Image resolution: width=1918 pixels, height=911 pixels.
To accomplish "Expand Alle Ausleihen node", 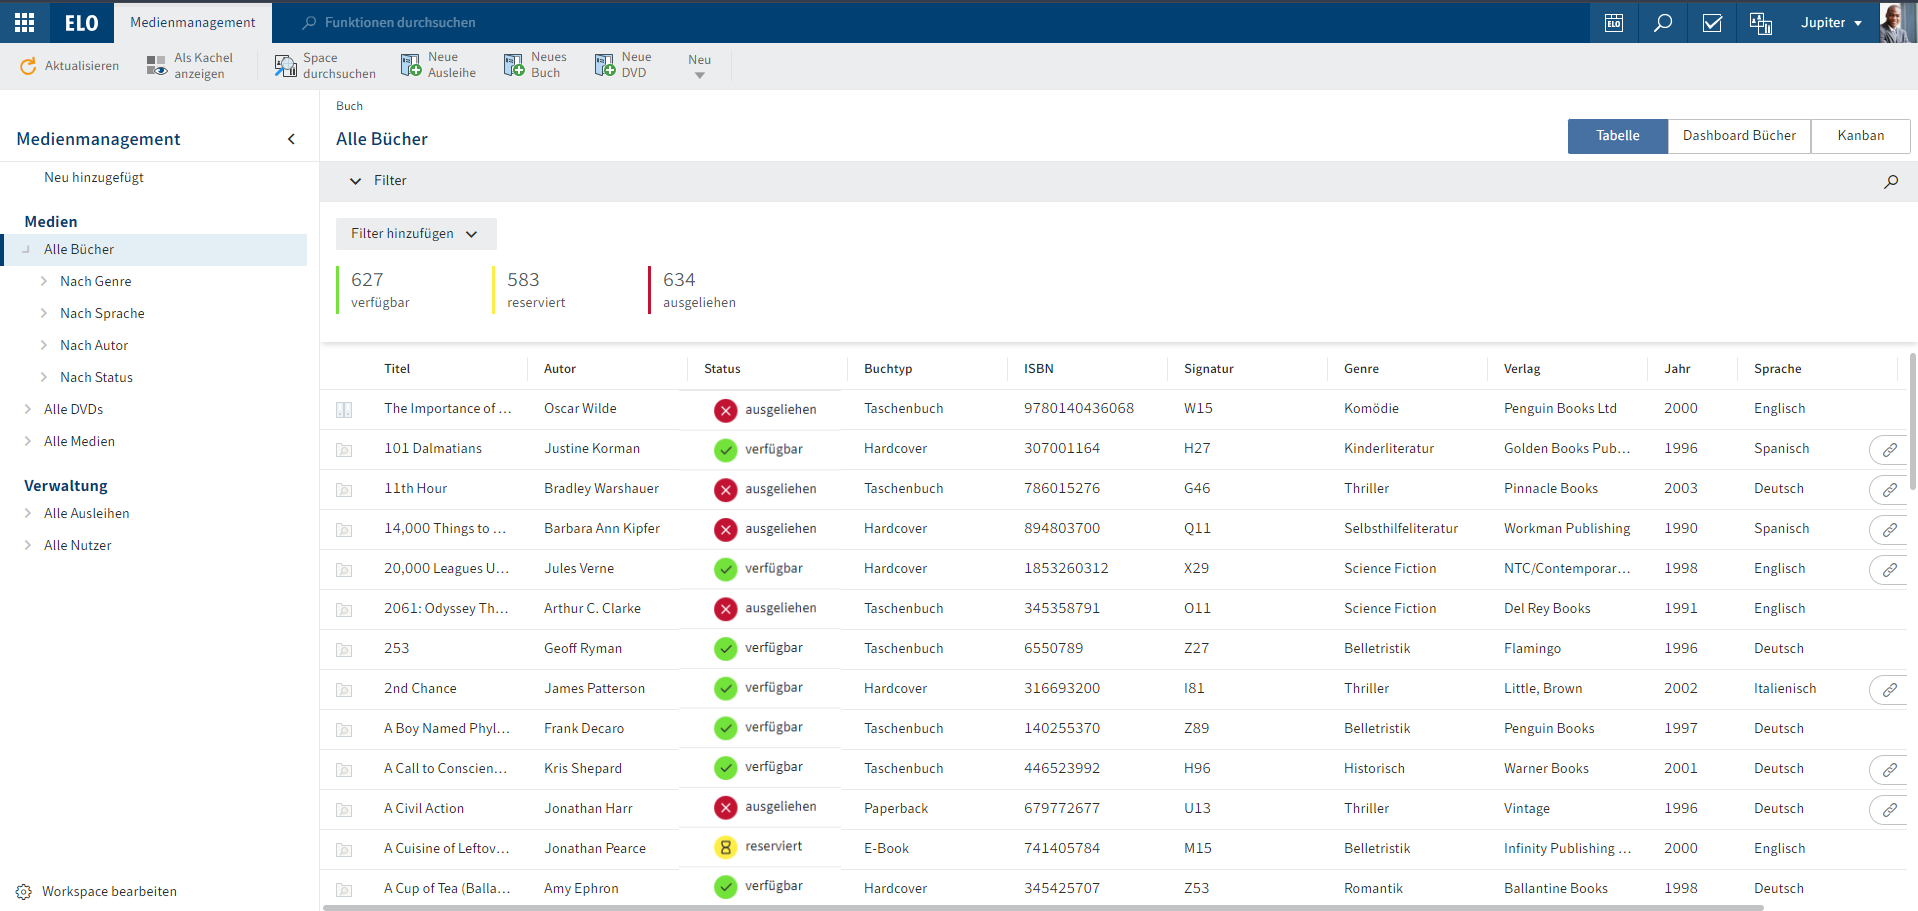I will 27,513.
